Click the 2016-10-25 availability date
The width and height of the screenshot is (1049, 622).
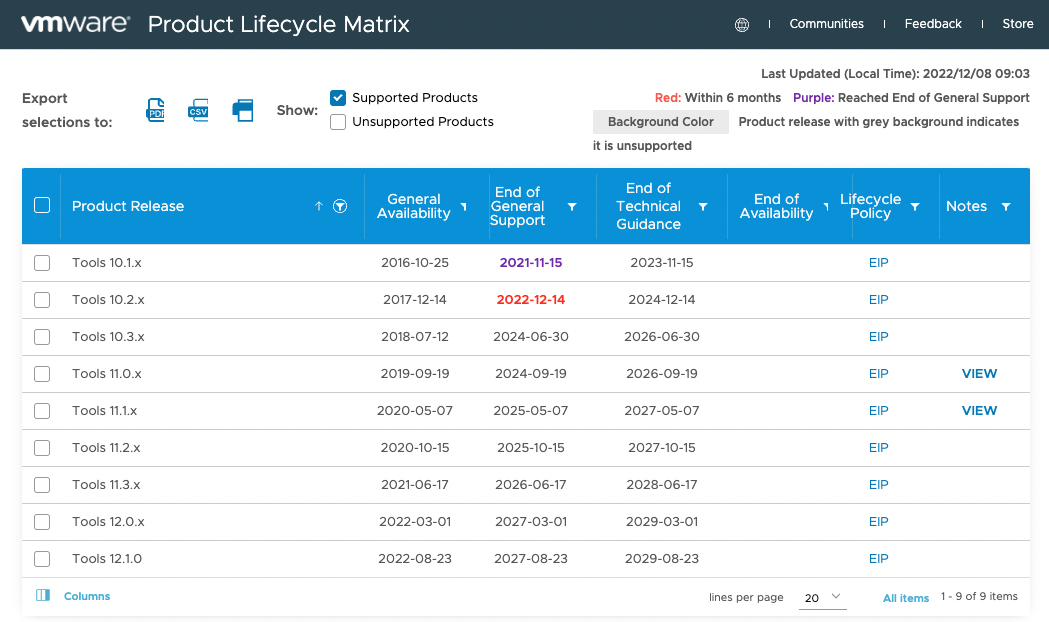point(415,263)
